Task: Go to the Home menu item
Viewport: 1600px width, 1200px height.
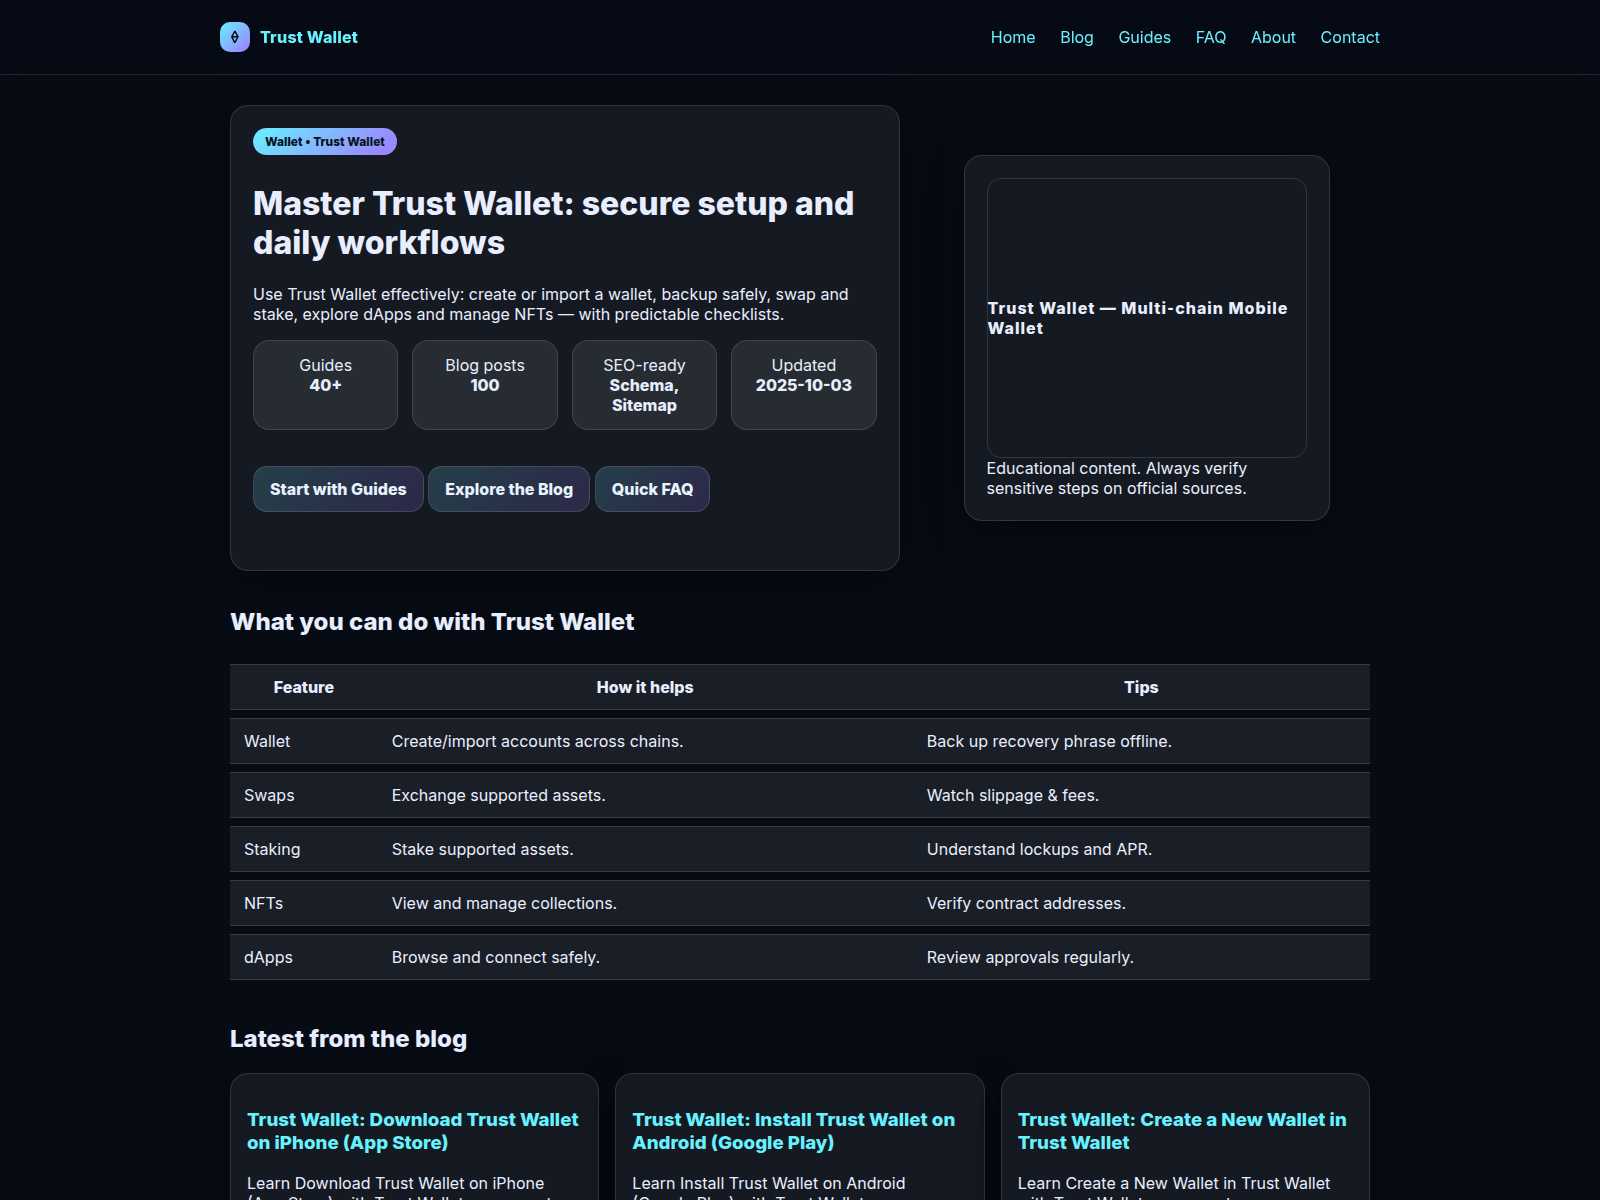Action: 1013,37
